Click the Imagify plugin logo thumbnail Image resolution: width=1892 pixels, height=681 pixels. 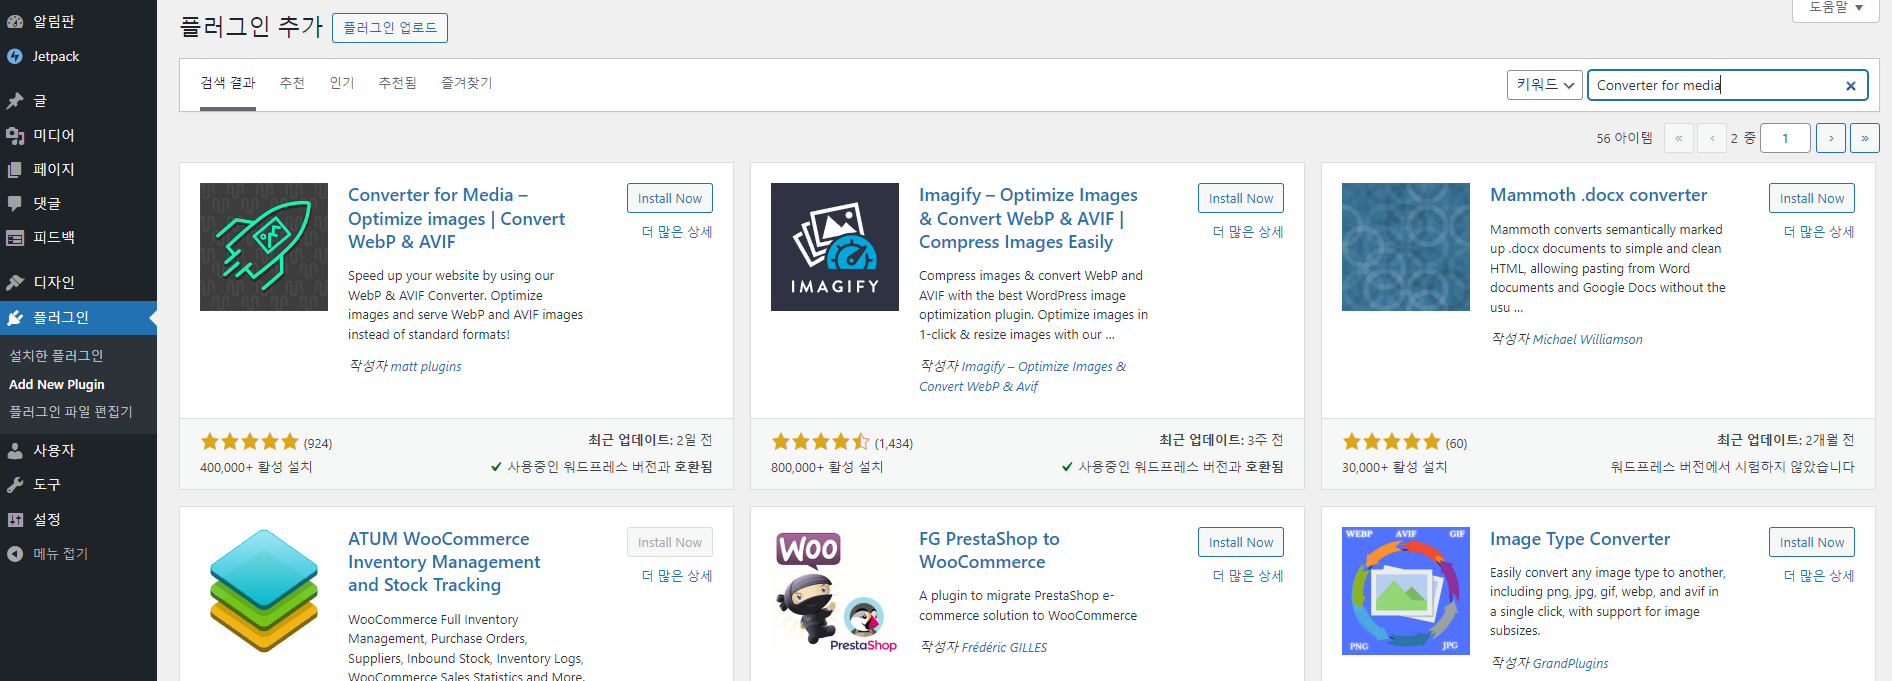point(835,247)
